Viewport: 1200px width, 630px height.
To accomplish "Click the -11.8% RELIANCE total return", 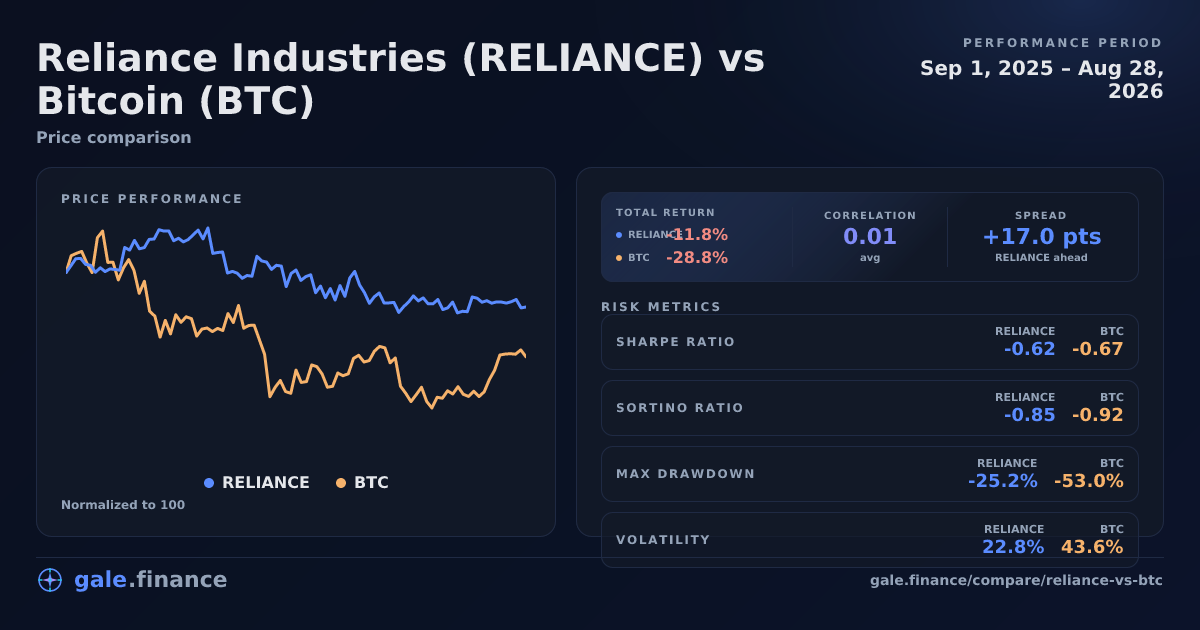I will point(697,235).
